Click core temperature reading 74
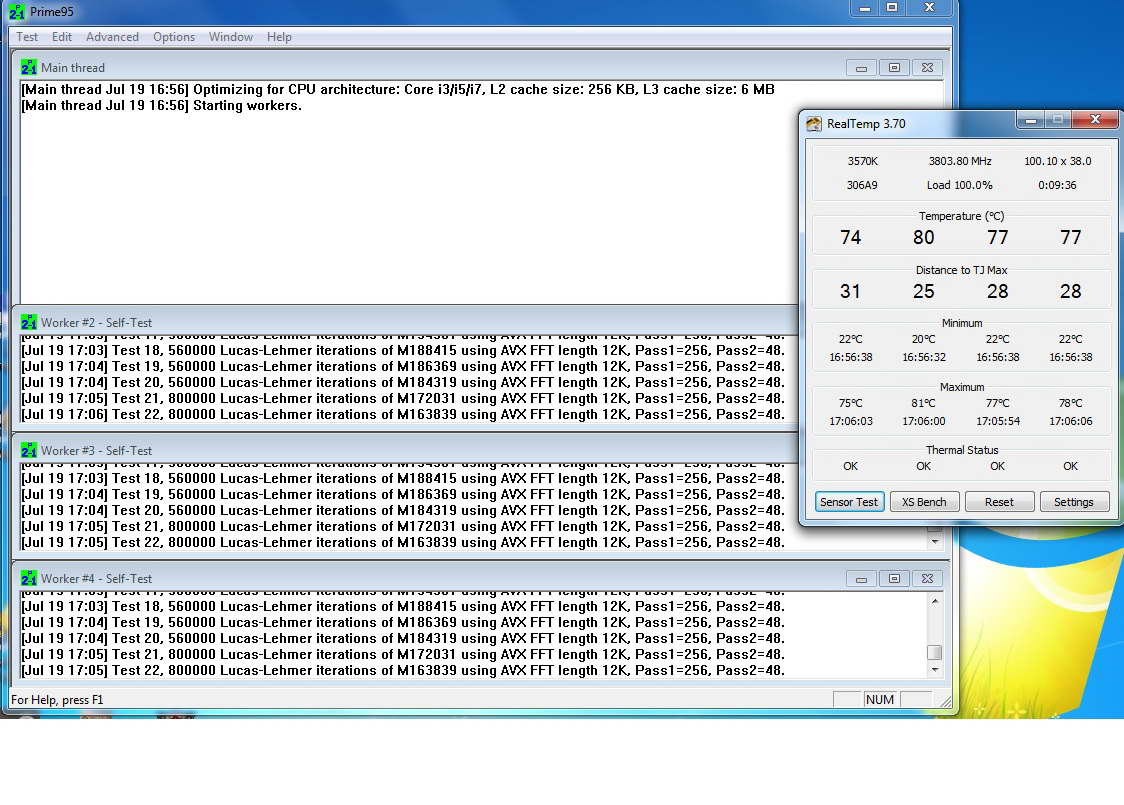Image resolution: width=1124 pixels, height=805 pixels. click(x=850, y=237)
